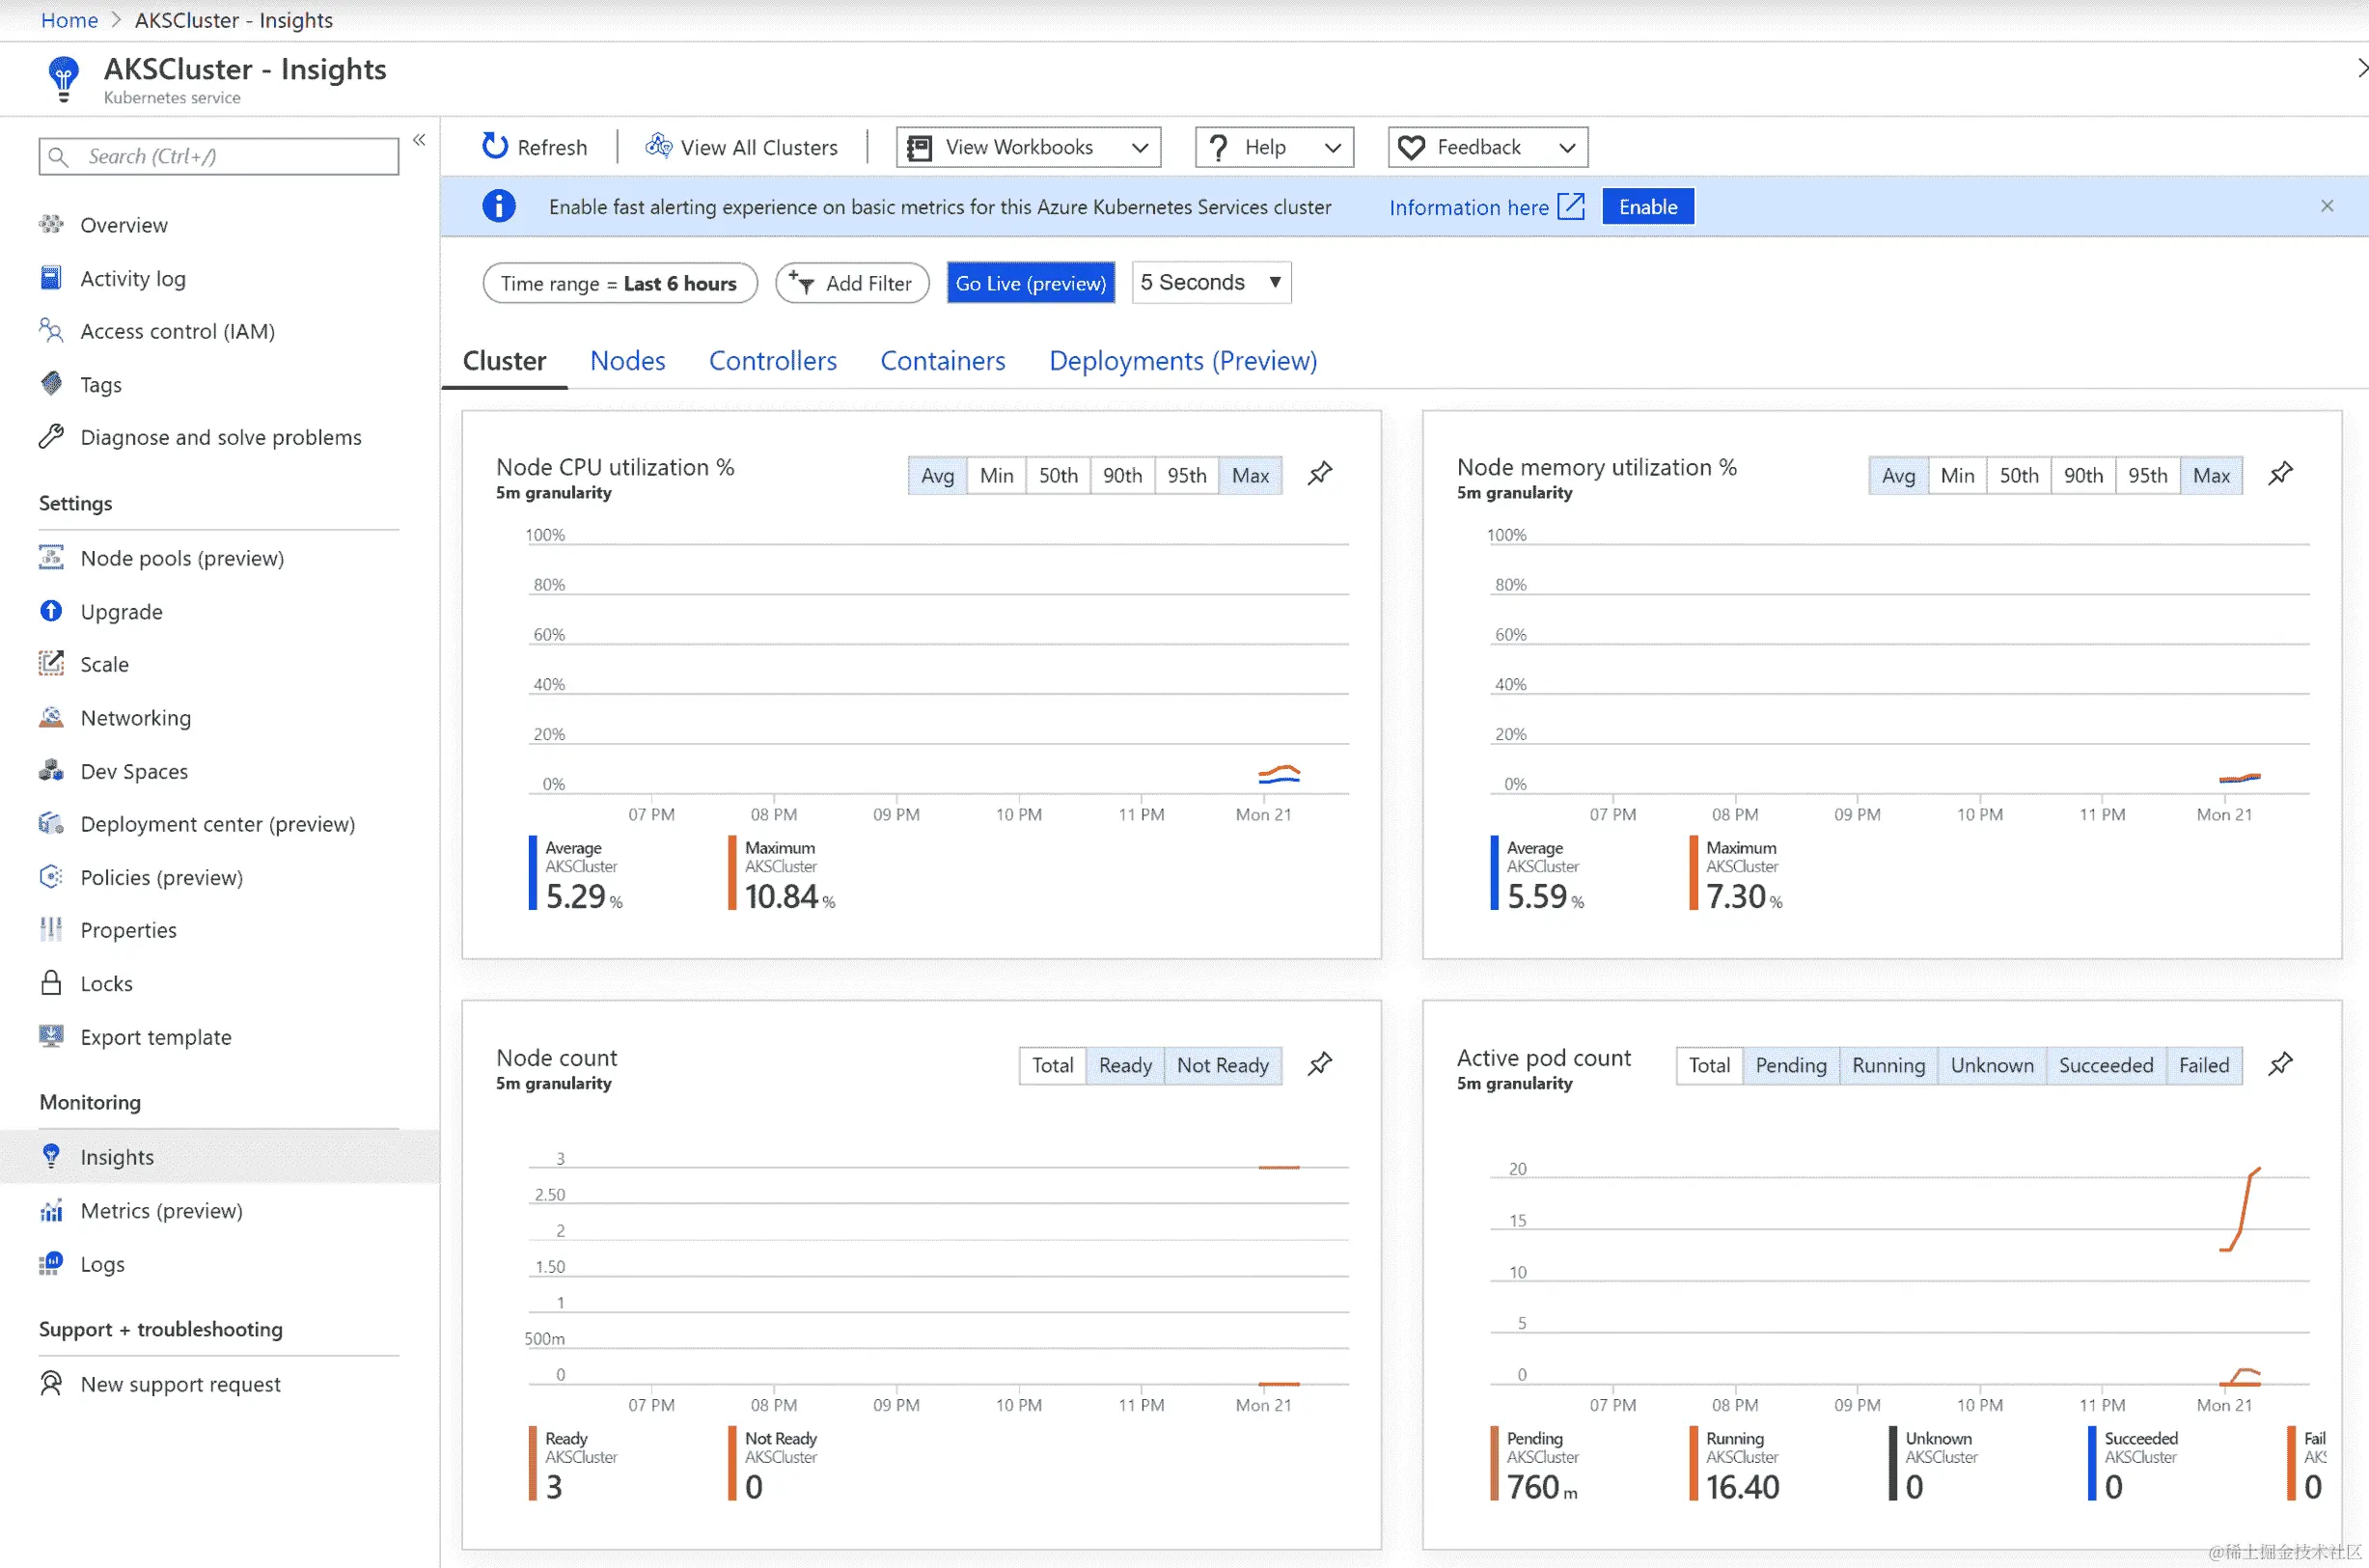Toggle Not Ready in Node count

(x=1222, y=1065)
